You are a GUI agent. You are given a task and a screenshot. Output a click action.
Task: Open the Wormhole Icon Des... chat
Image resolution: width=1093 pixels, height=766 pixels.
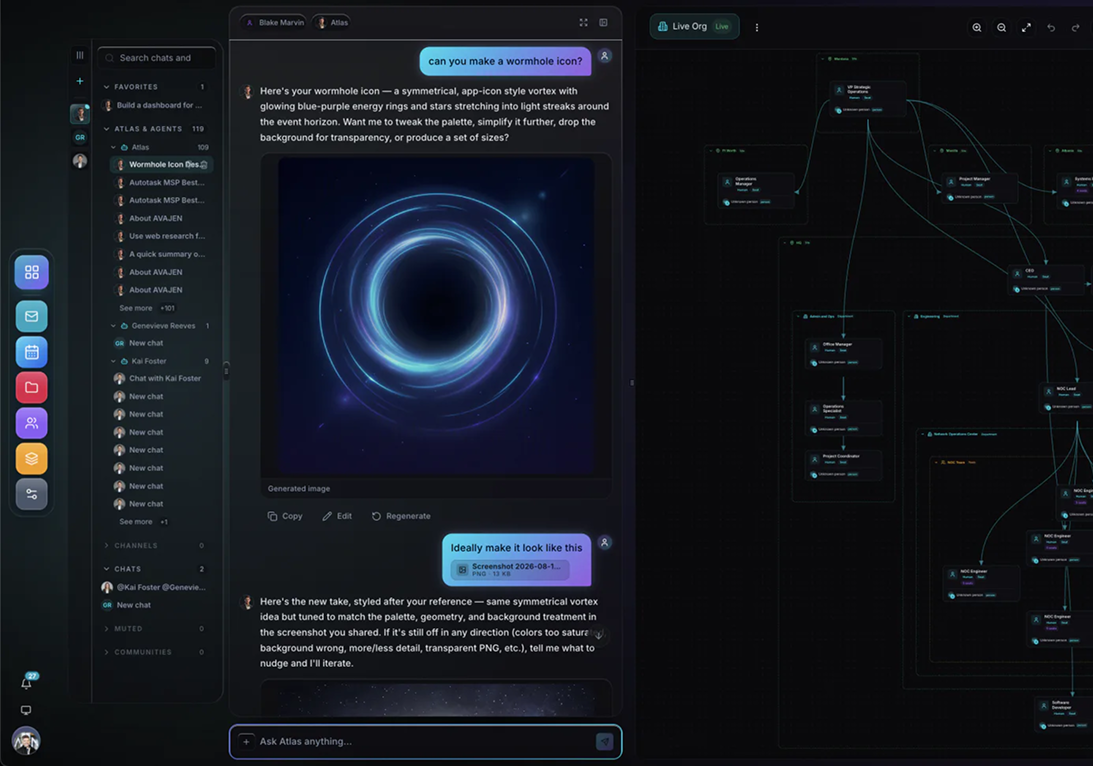pos(162,164)
